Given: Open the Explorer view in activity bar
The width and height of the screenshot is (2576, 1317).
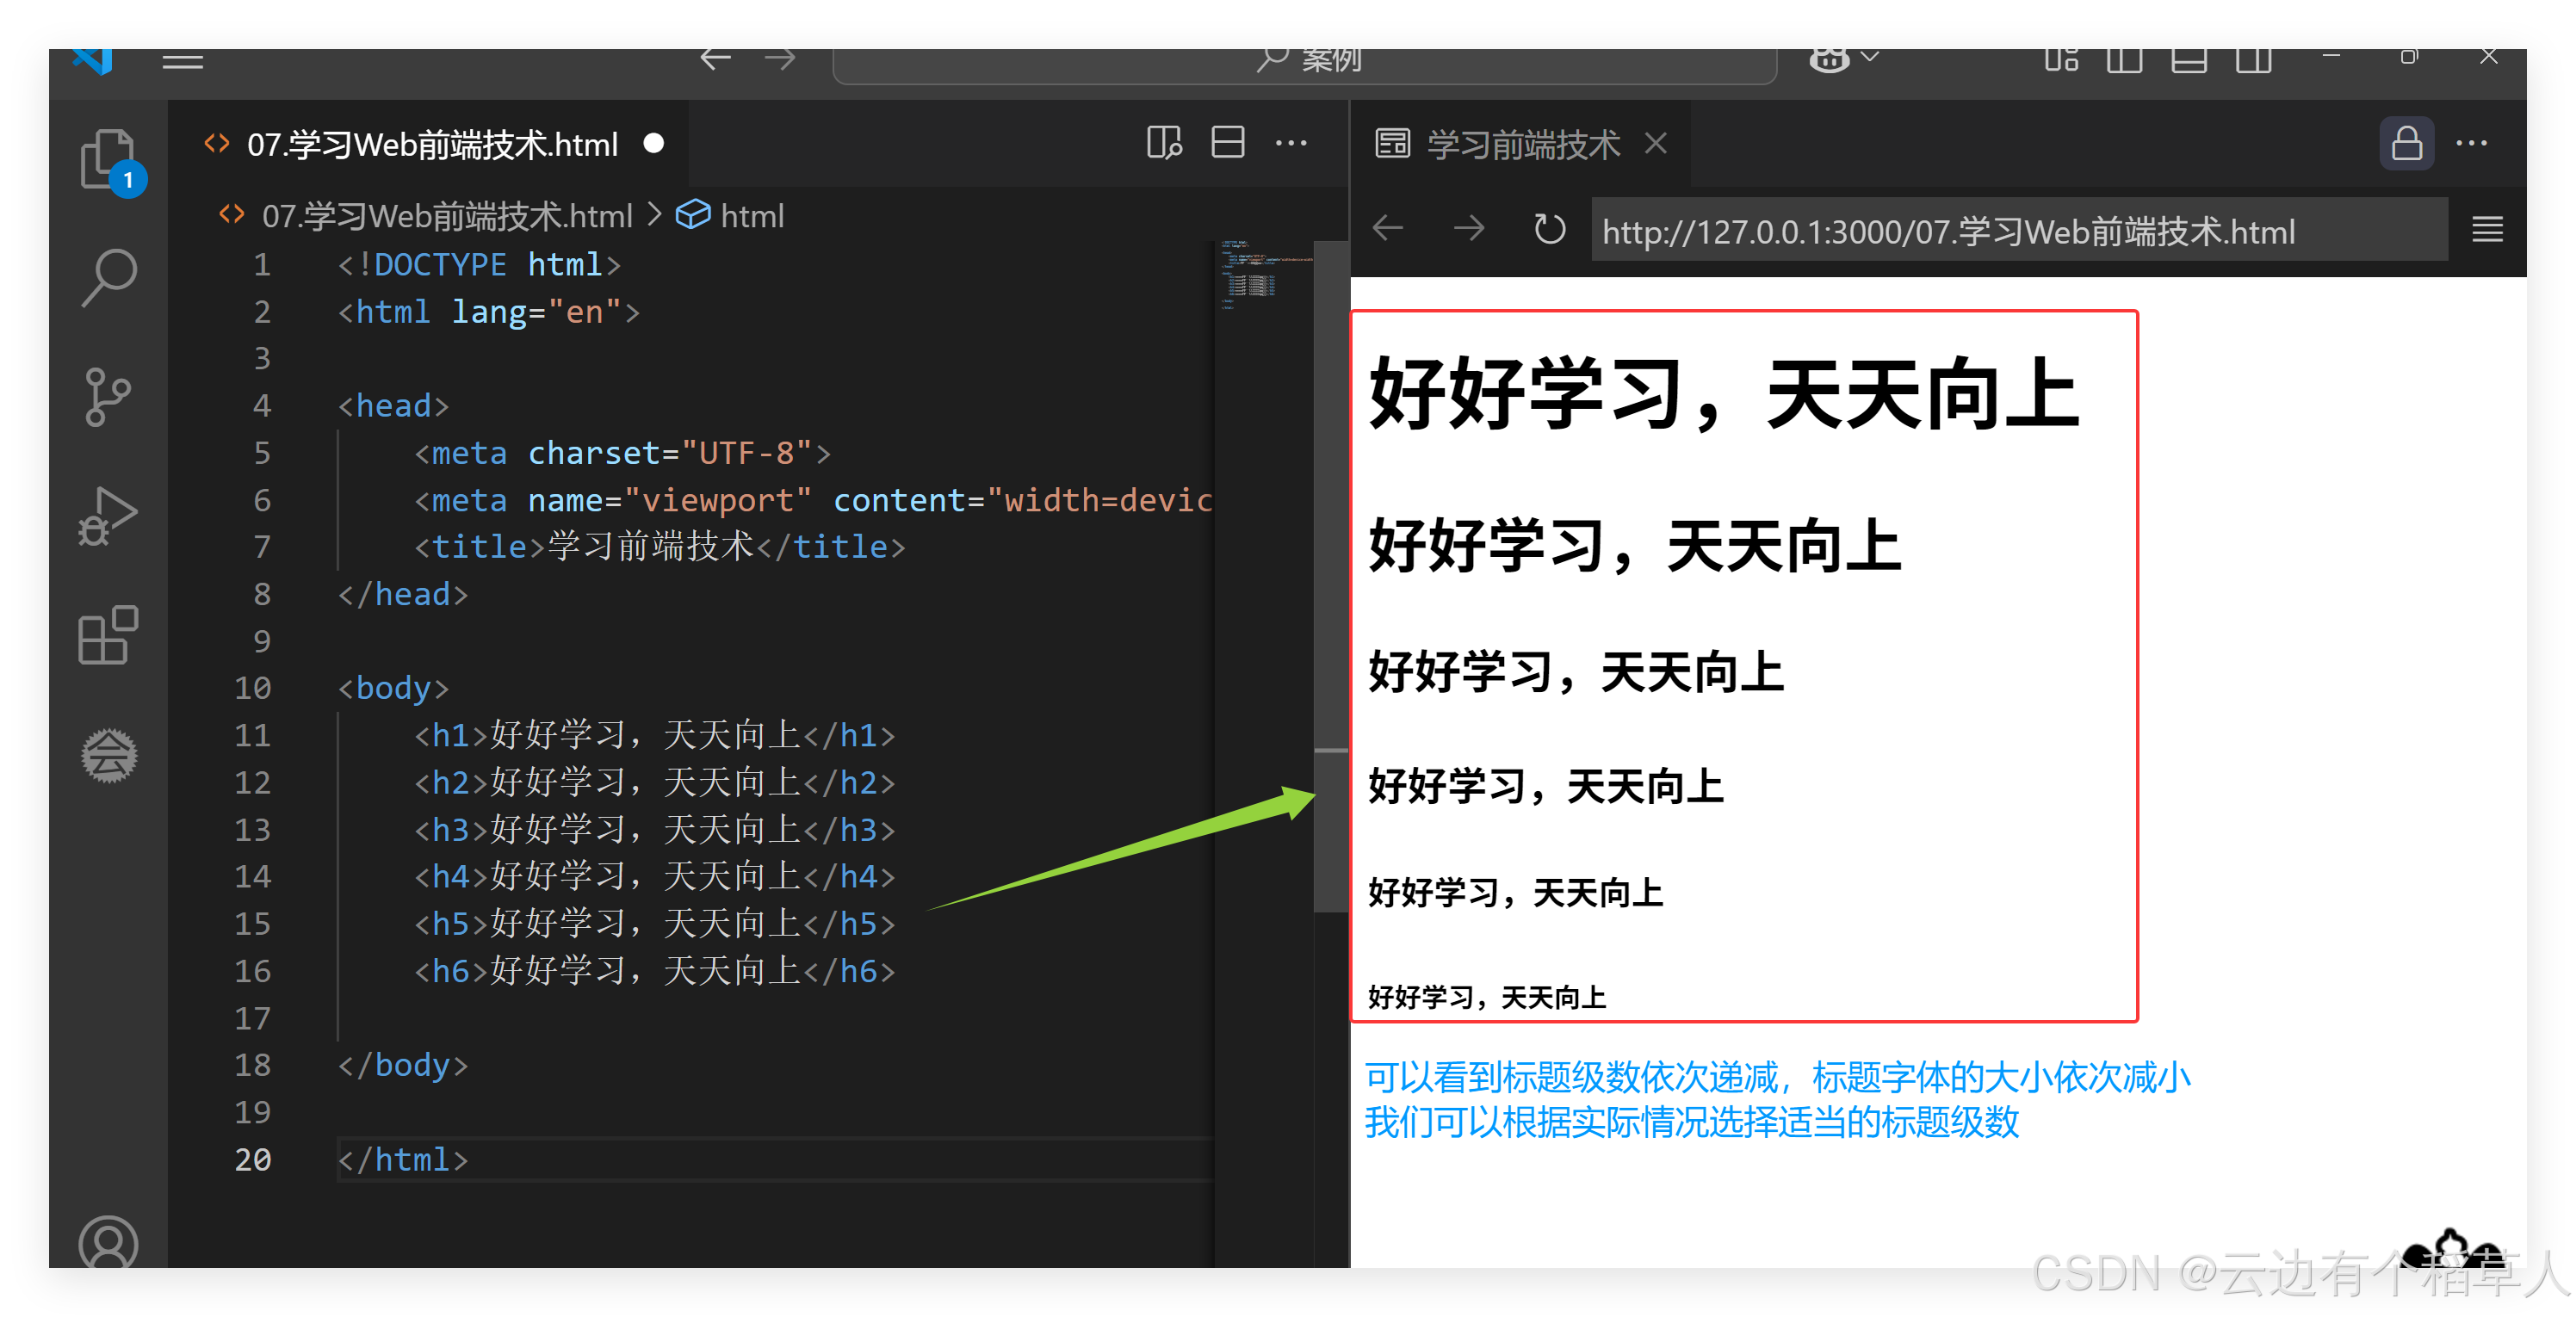Looking at the screenshot, I should [107, 160].
